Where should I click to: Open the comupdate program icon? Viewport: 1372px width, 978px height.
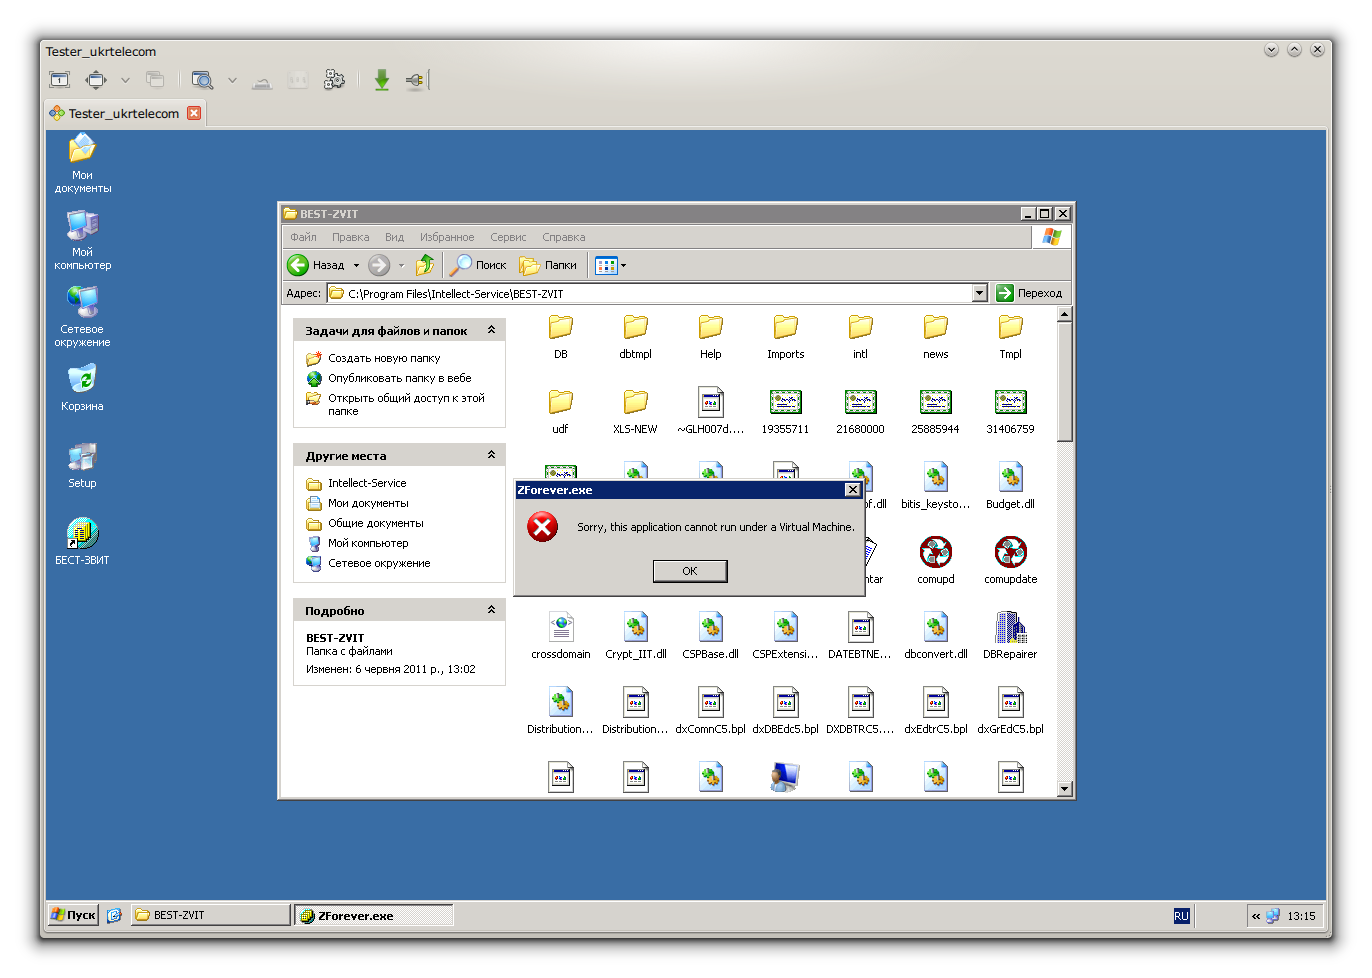[1010, 553]
